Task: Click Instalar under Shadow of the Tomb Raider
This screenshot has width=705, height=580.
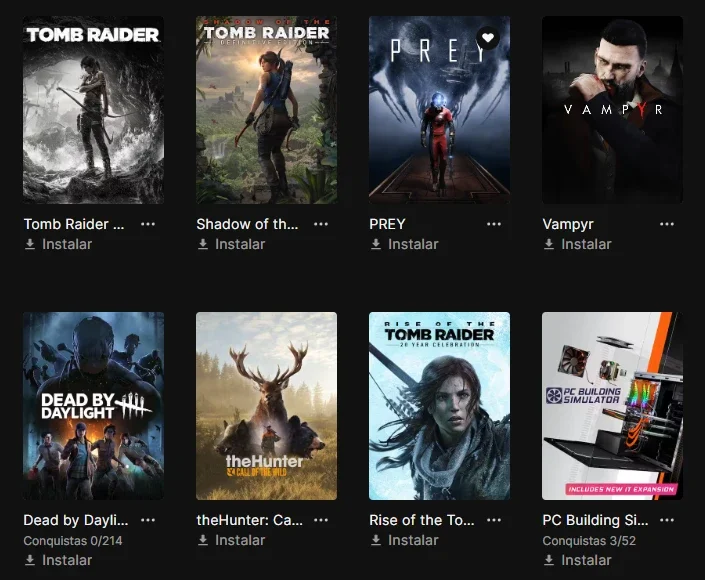Action: (x=231, y=244)
